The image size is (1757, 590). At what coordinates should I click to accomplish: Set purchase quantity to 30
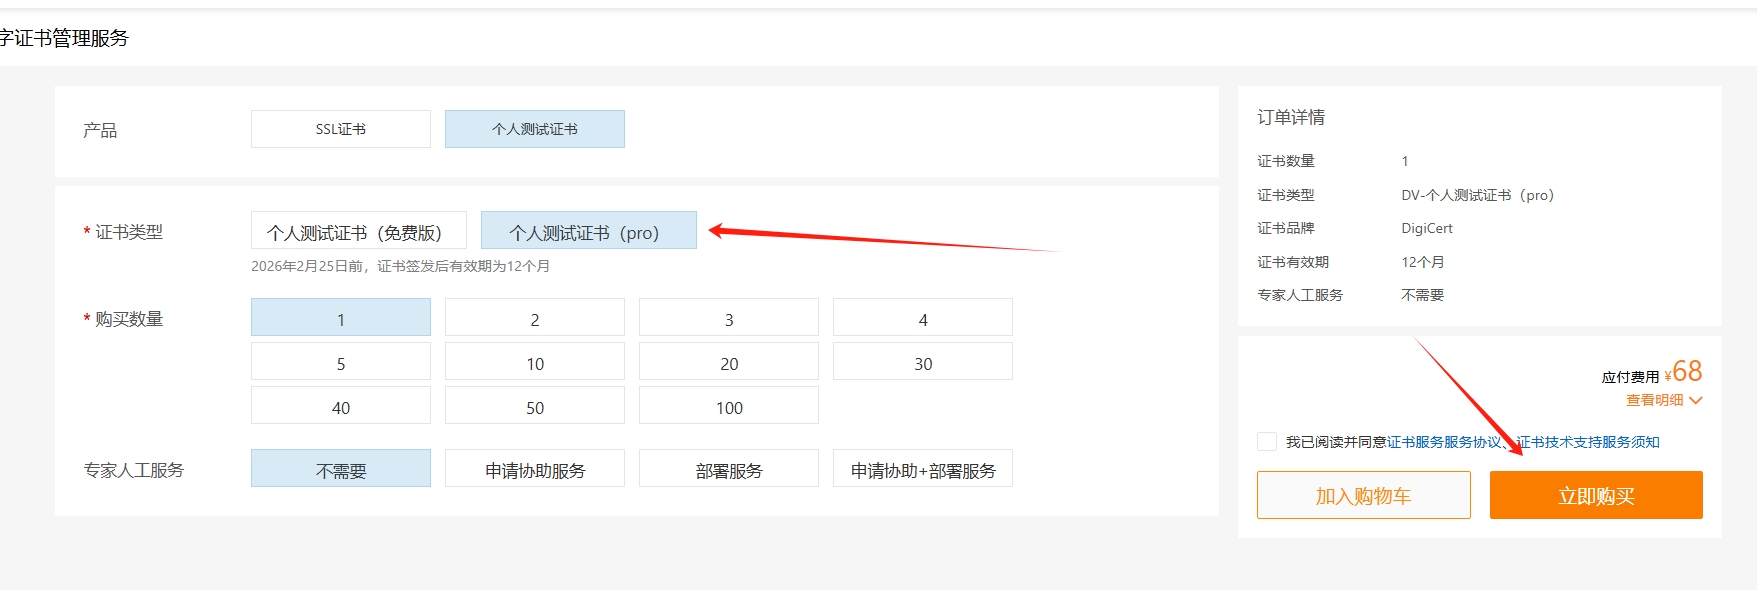pyautogui.click(x=922, y=362)
